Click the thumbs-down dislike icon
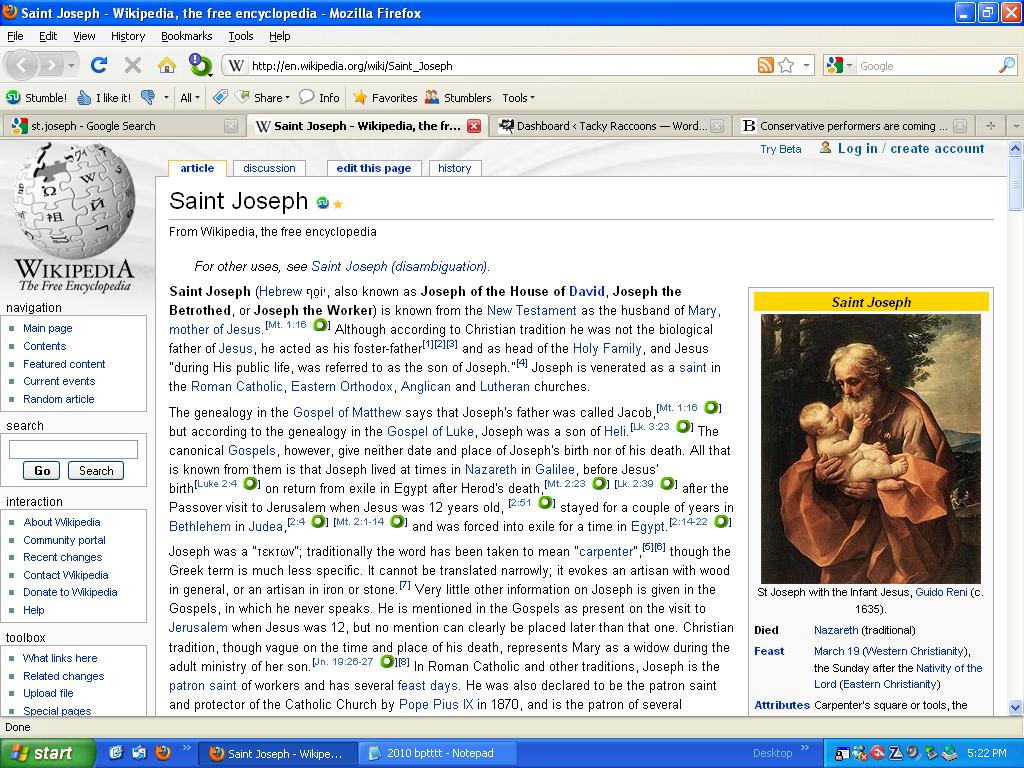The height and width of the screenshot is (768, 1024). [x=148, y=97]
